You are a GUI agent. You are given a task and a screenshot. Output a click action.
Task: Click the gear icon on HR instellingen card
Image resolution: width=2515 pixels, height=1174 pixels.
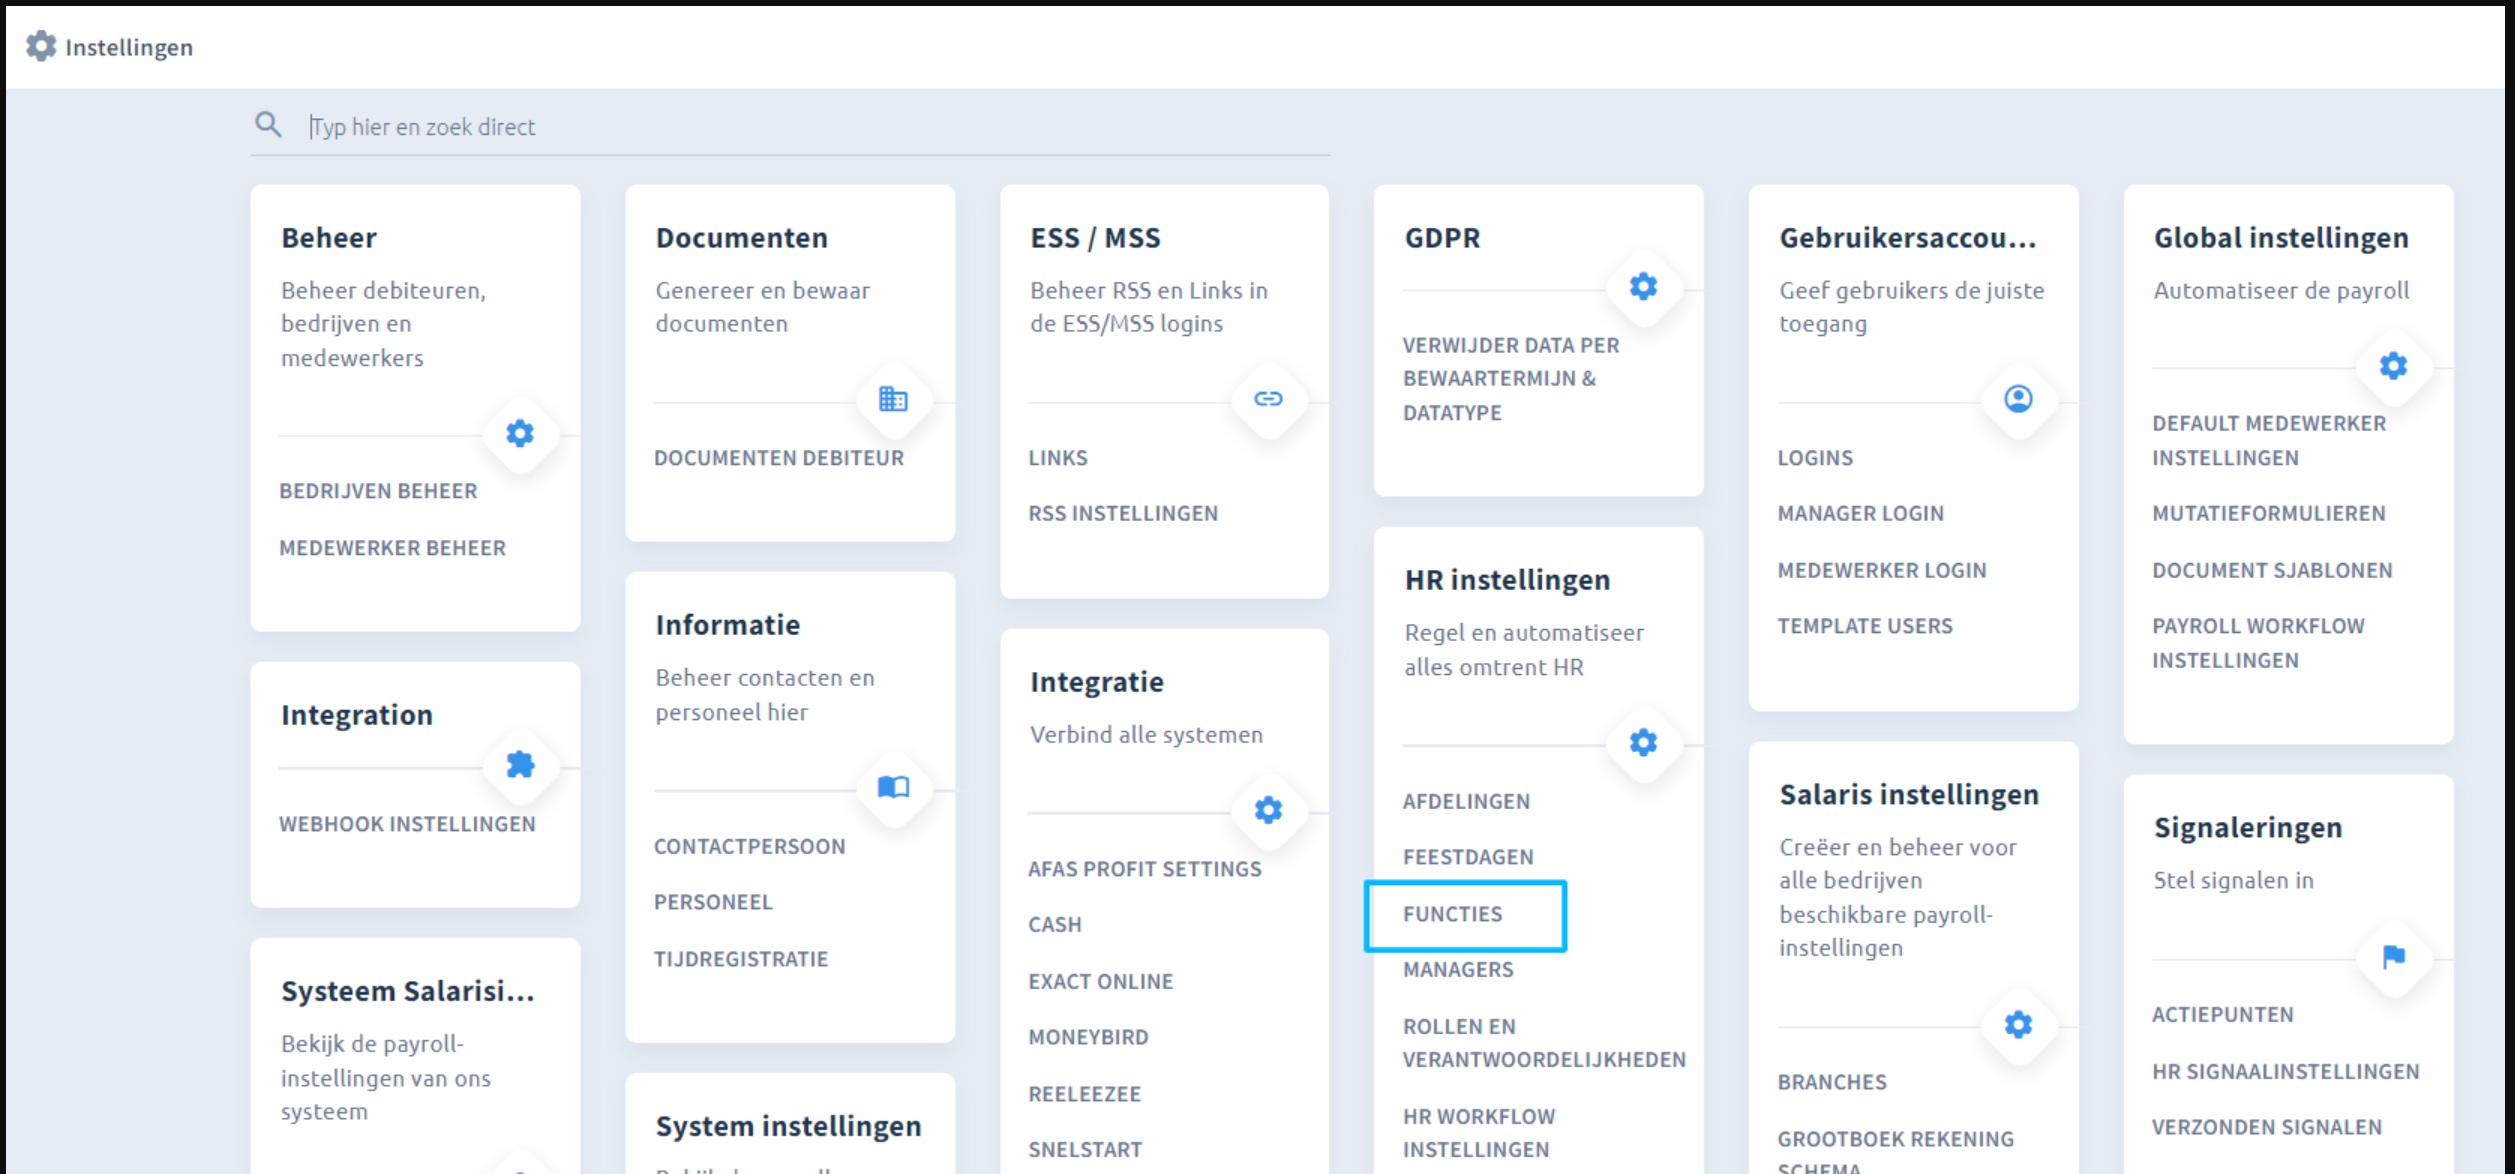(1643, 742)
